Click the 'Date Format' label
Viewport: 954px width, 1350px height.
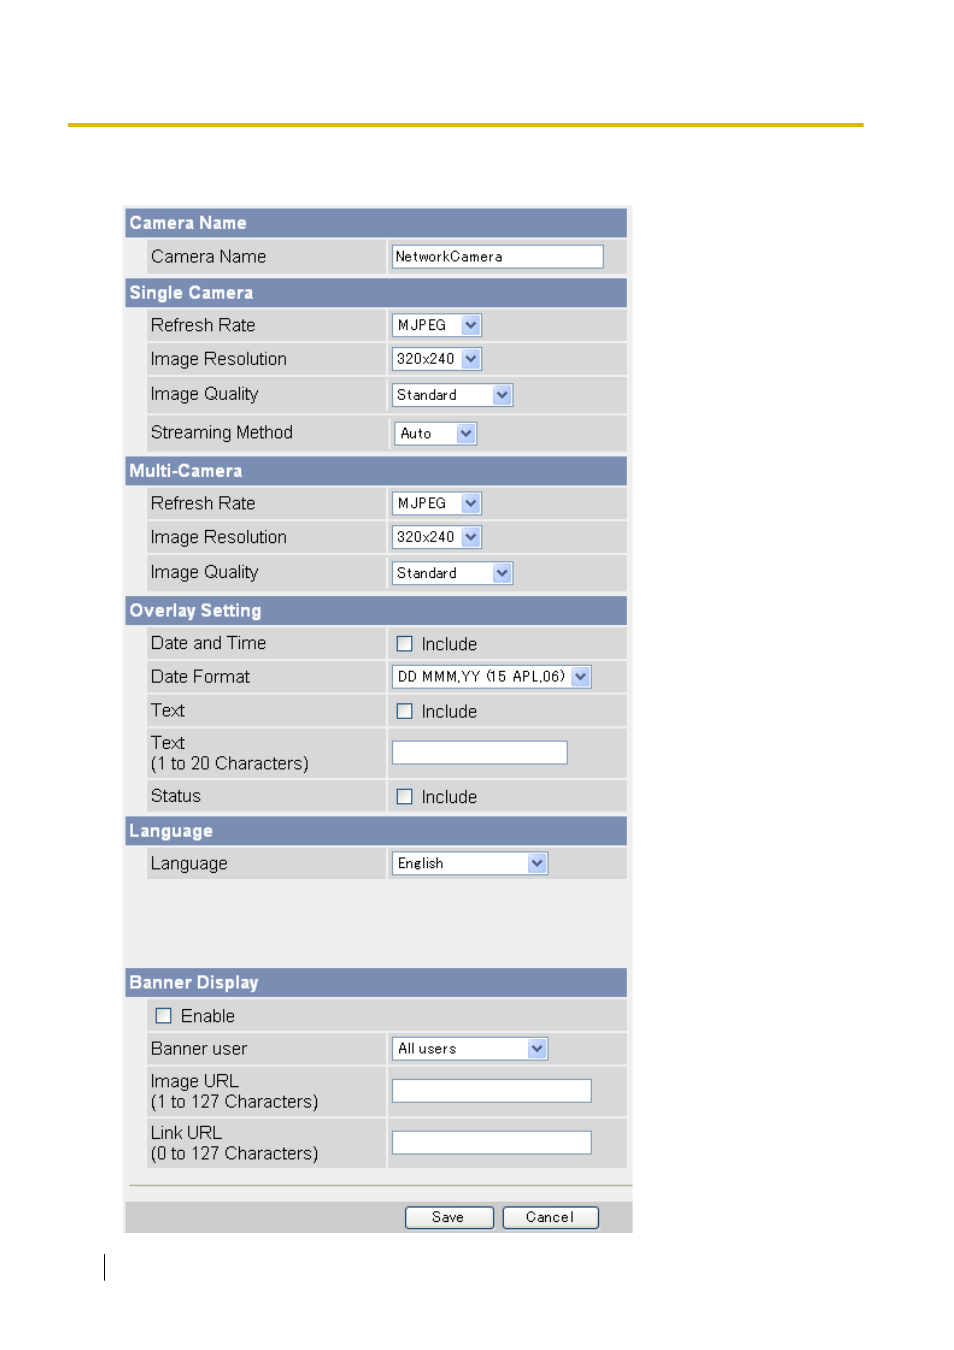tap(200, 677)
